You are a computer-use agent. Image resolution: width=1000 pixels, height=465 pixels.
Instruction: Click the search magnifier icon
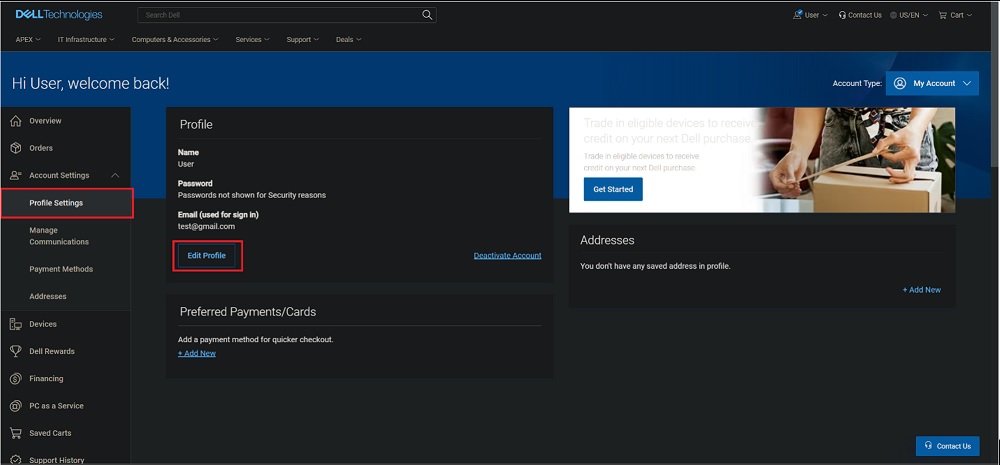point(427,15)
